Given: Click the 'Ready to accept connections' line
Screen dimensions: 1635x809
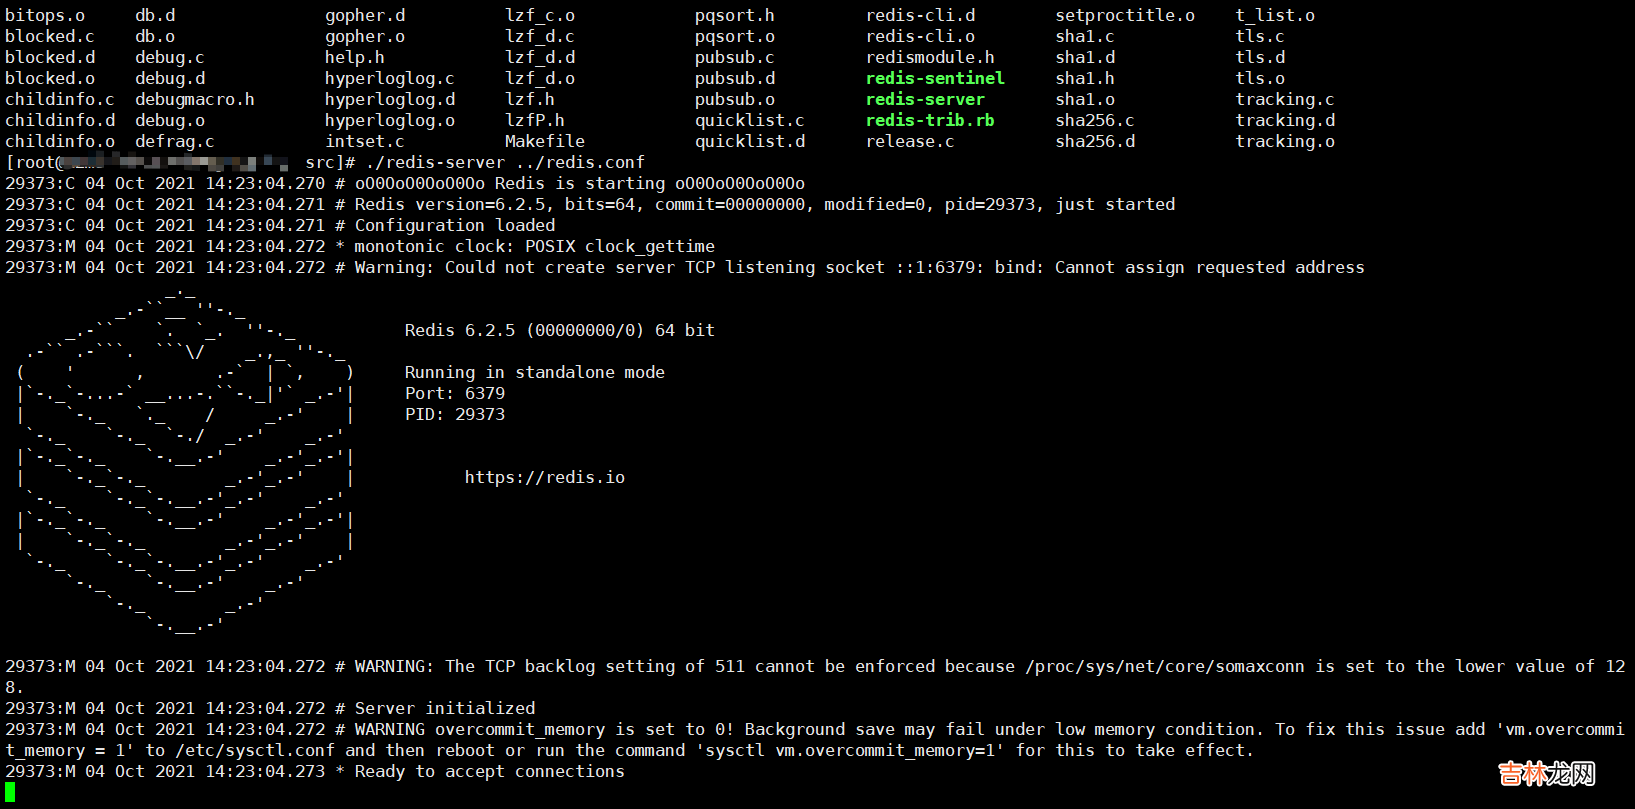Looking at the screenshot, I should 315,771.
